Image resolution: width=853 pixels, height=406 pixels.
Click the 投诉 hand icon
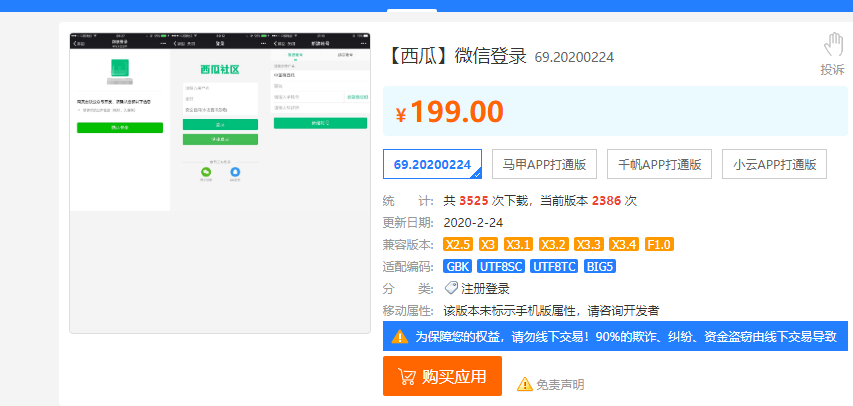[833, 45]
